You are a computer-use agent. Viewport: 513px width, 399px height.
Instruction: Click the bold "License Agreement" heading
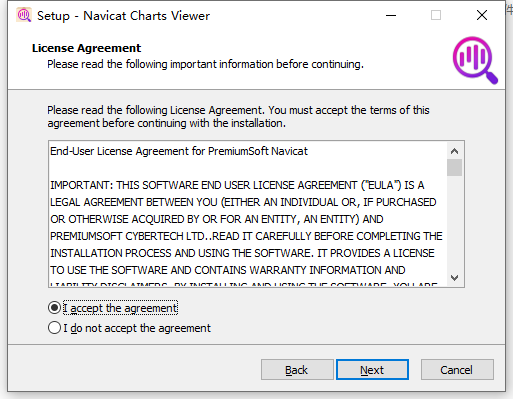point(86,48)
